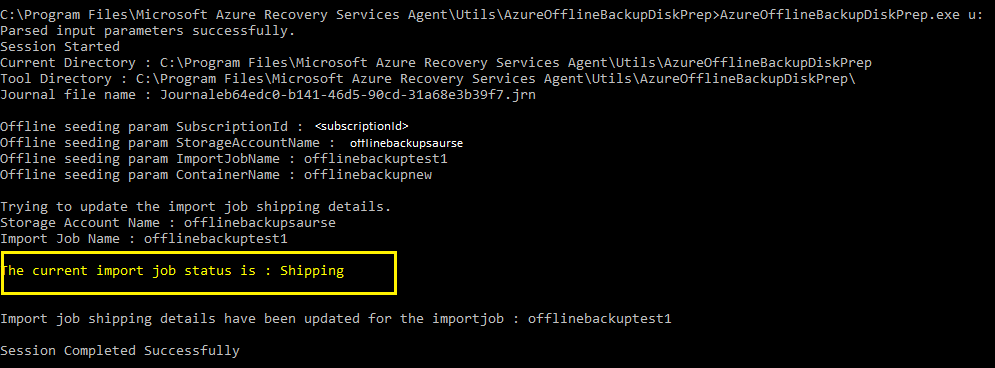Screen dimensions: 995x368
Task: Click the 'Parsed input parameters successfully' line
Action: click(148, 31)
